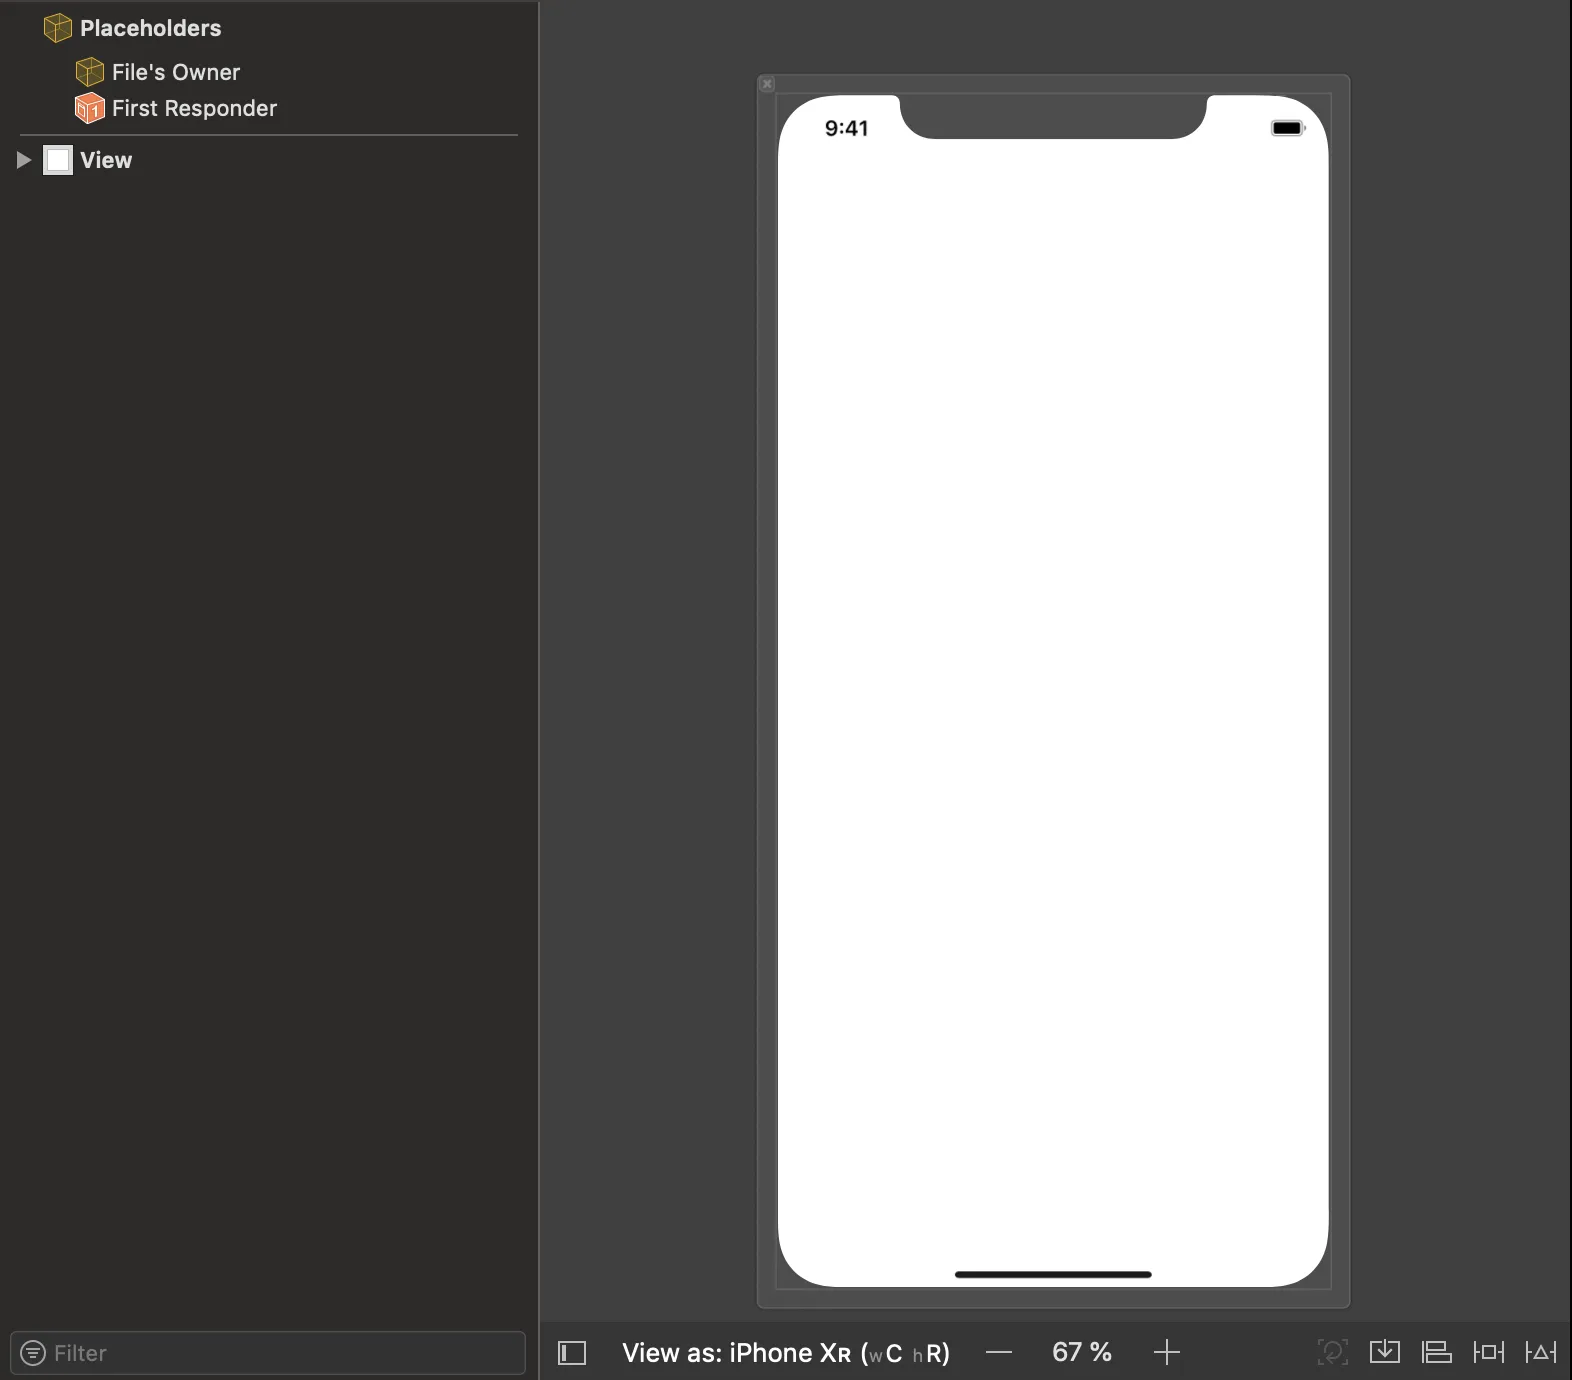This screenshot has width=1572, height=1380.
Task: Zoom in with the plus button
Action: click(x=1167, y=1353)
